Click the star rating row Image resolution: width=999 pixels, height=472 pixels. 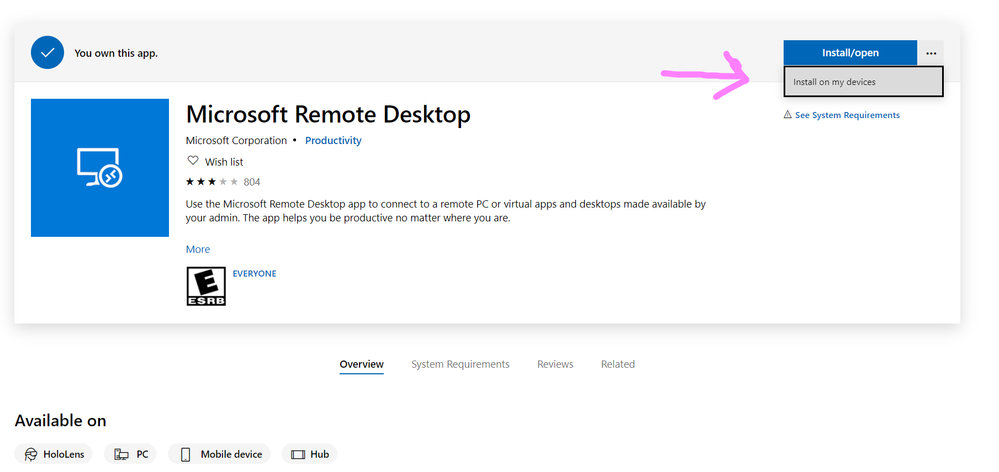[212, 182]
